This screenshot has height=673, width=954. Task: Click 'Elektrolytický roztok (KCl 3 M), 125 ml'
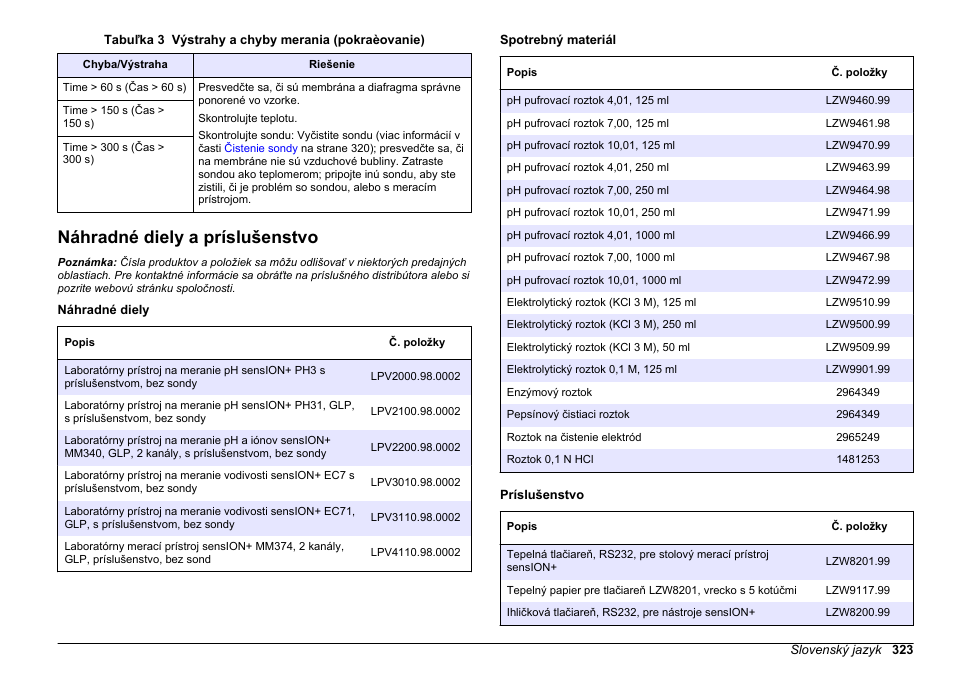tap(601, 302)
